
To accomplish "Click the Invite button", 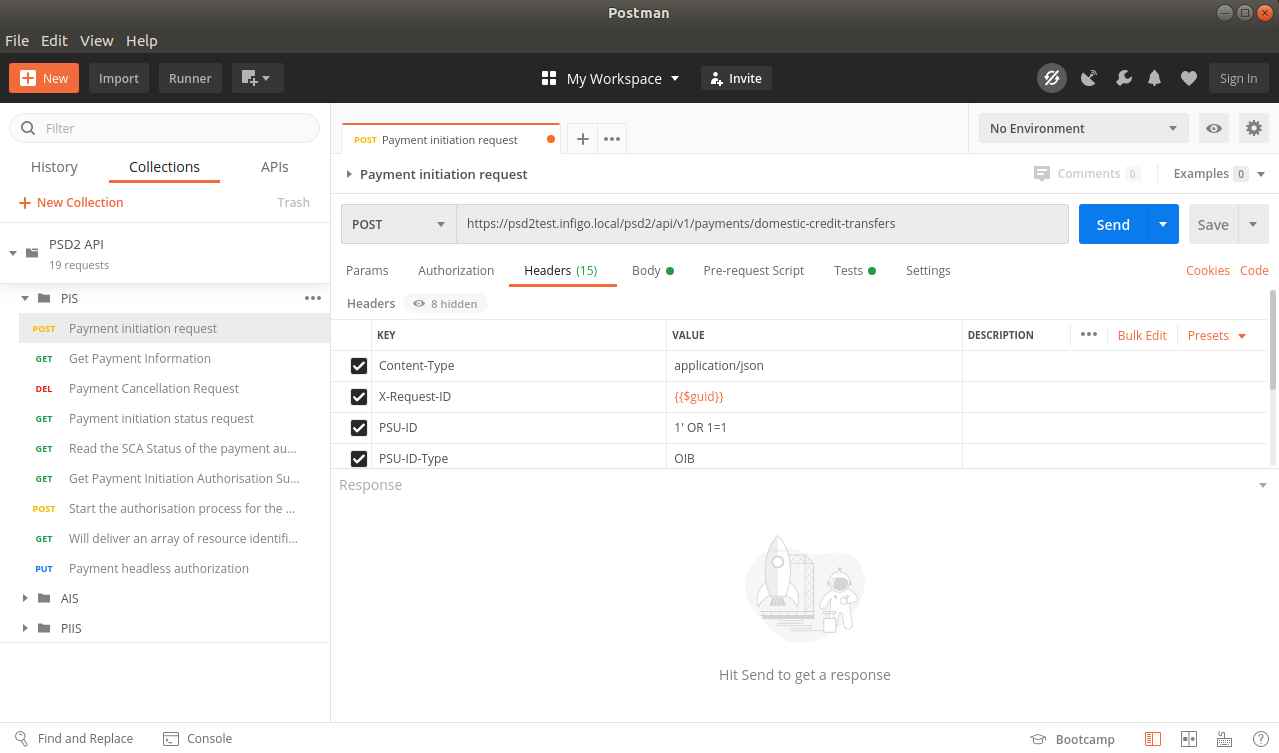I will click(x=736, y=78).
